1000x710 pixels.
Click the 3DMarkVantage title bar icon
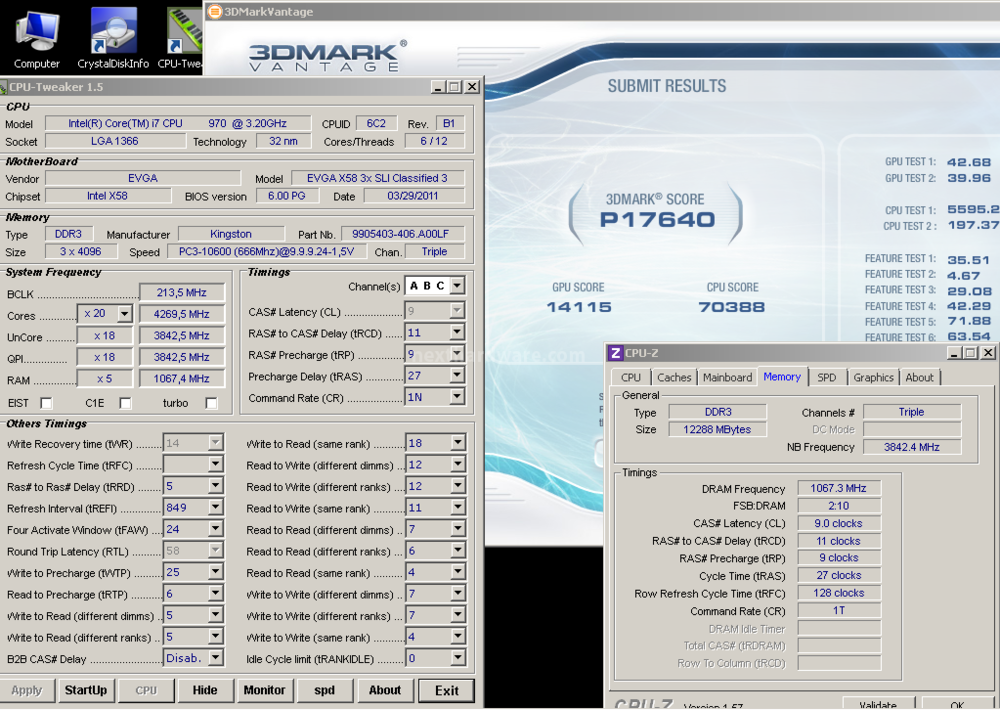(x=215, y=11)
